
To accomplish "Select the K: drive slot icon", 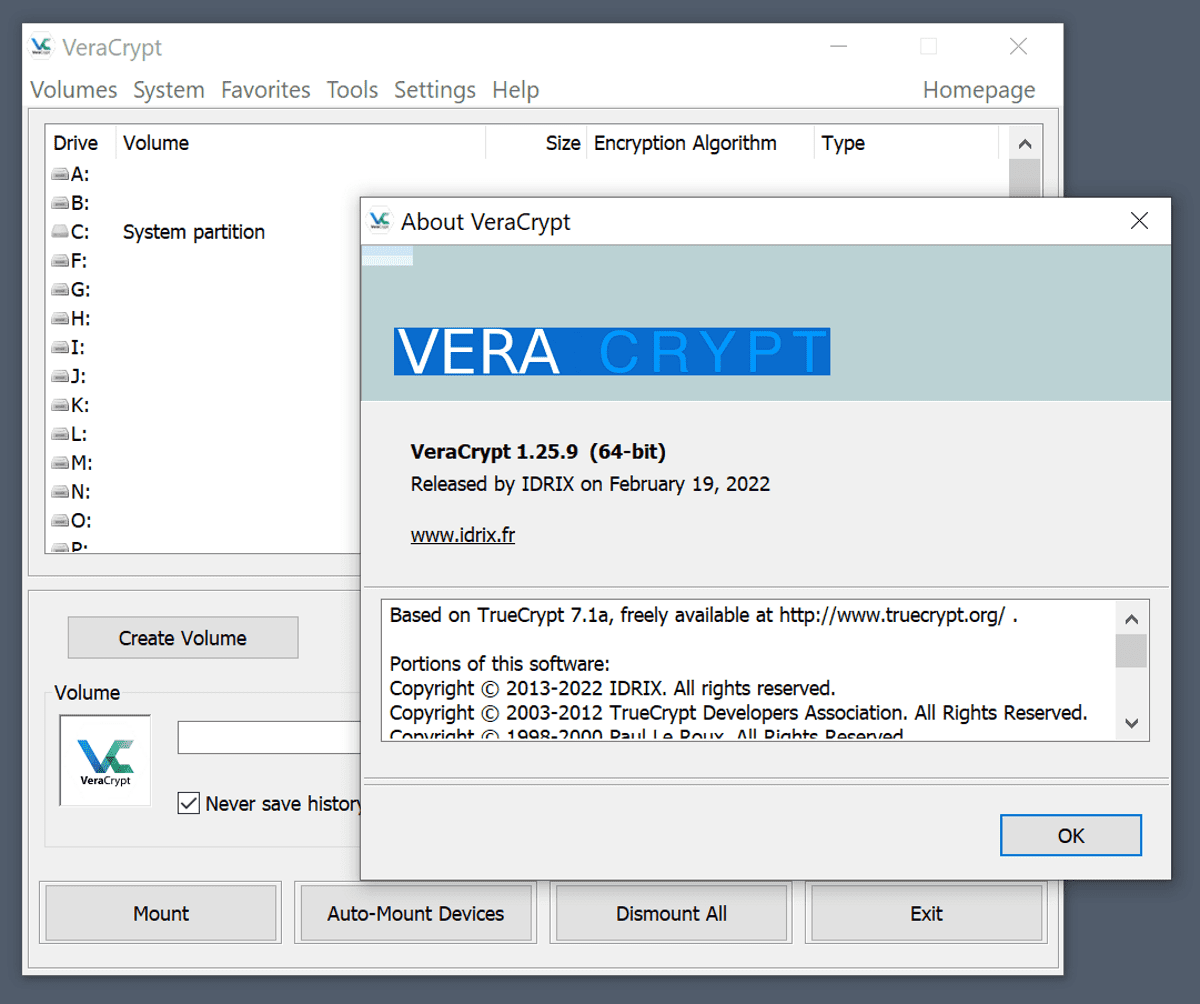I will point(60,407).
